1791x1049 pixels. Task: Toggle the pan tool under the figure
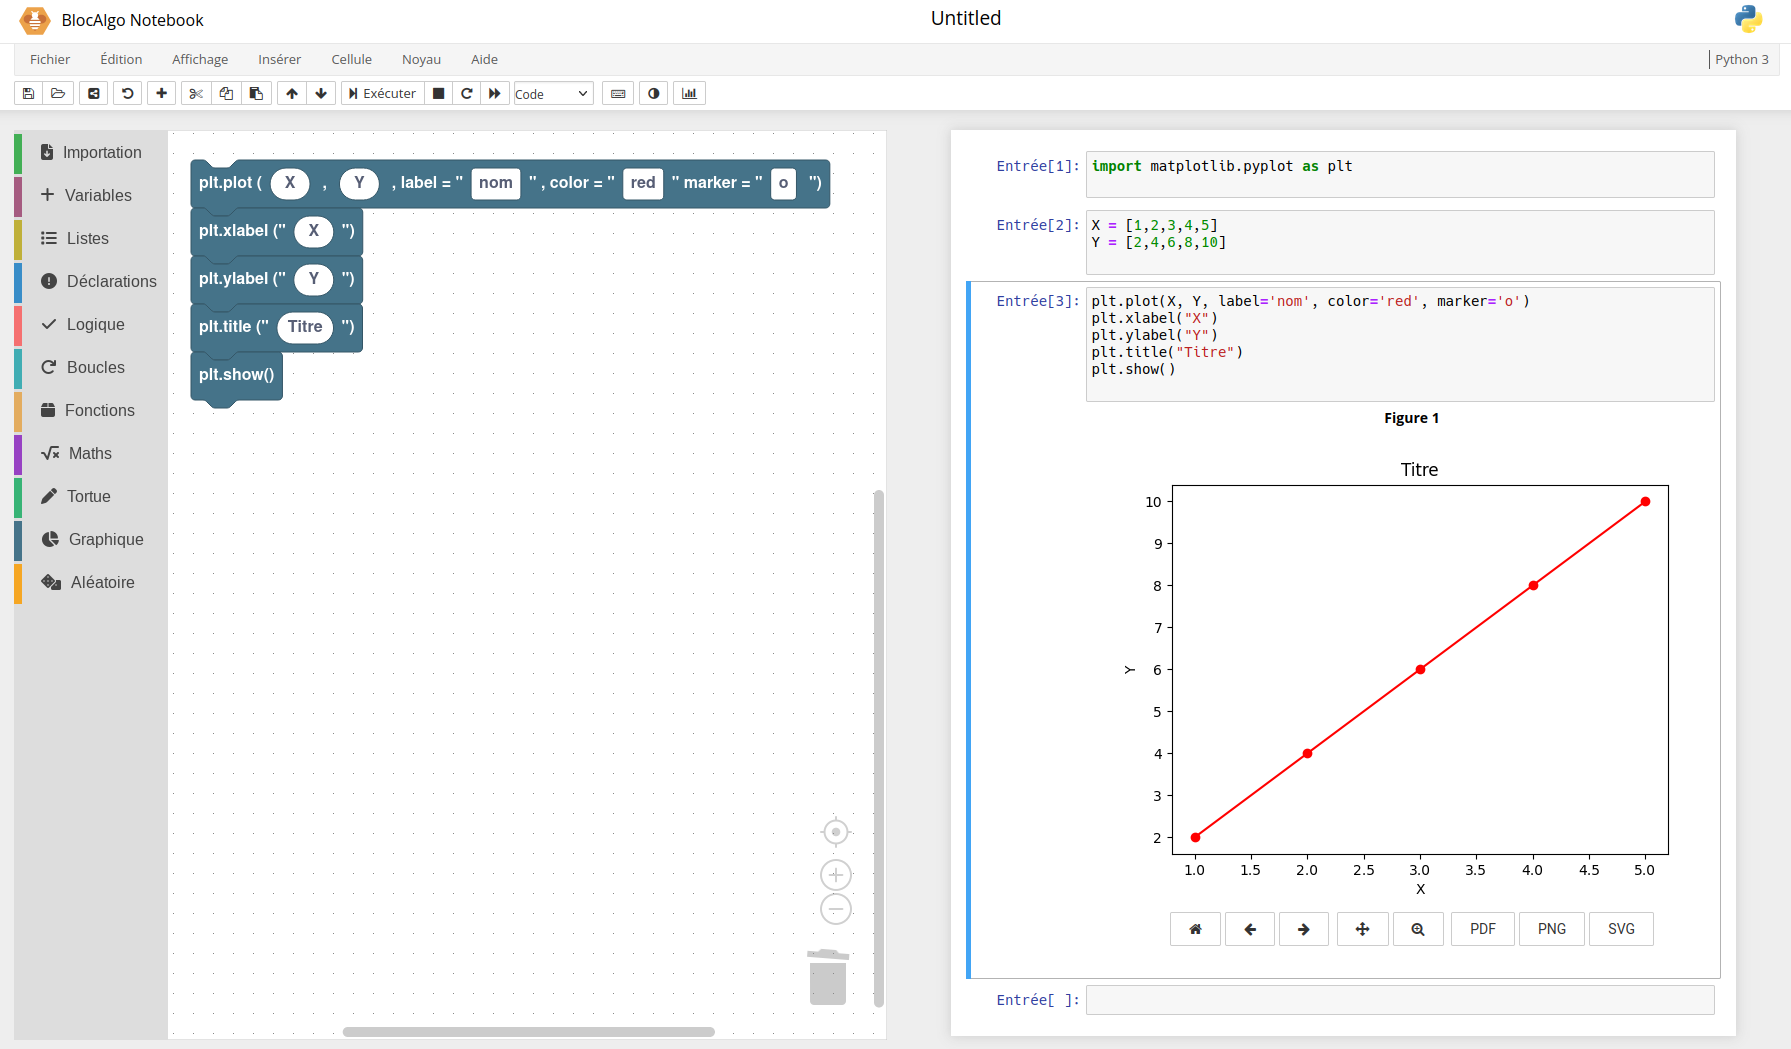point(1362,929)
